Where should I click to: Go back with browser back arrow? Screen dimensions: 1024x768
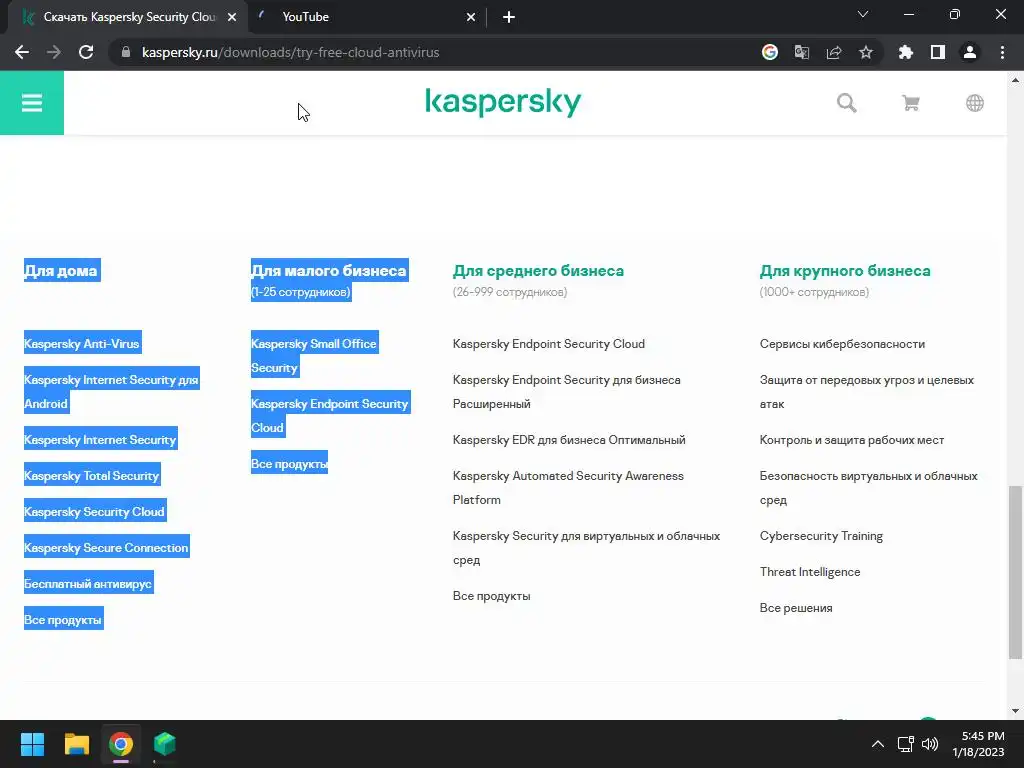tap(22, 52)
